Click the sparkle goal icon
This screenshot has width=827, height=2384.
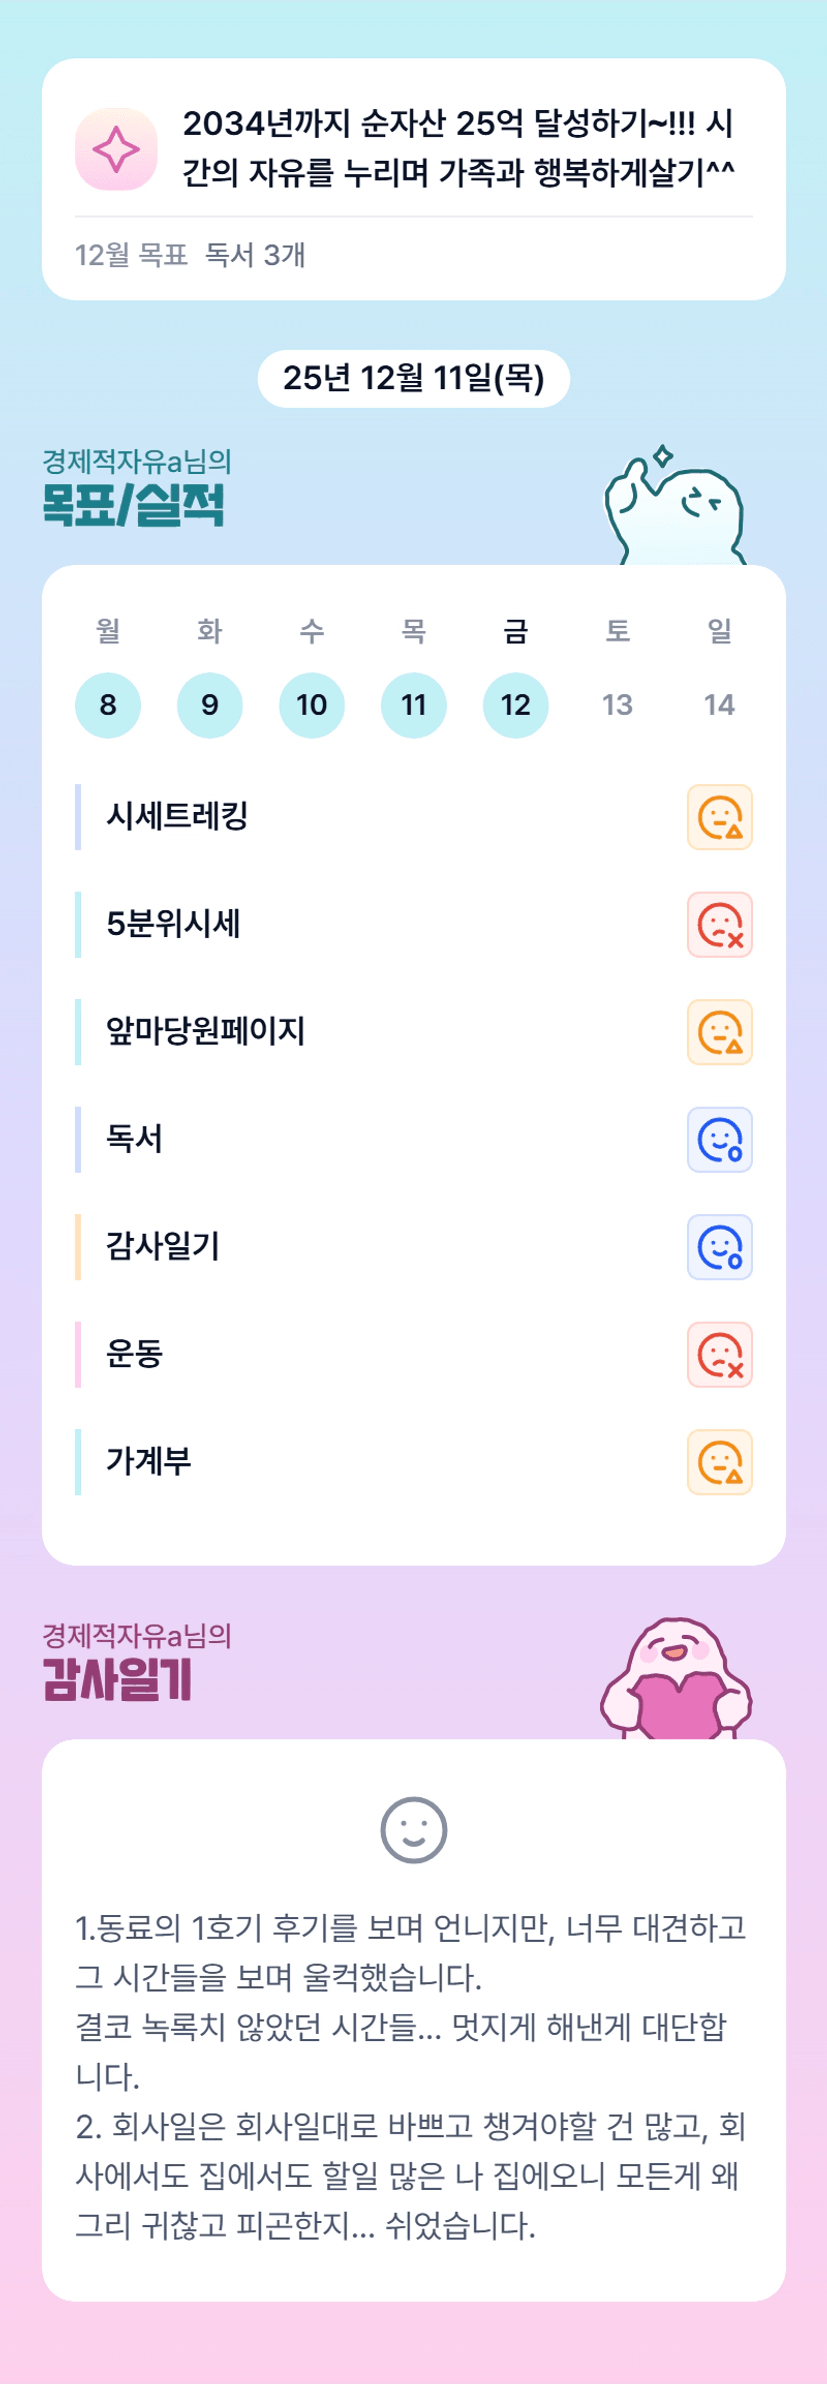[x=116, y=149]
